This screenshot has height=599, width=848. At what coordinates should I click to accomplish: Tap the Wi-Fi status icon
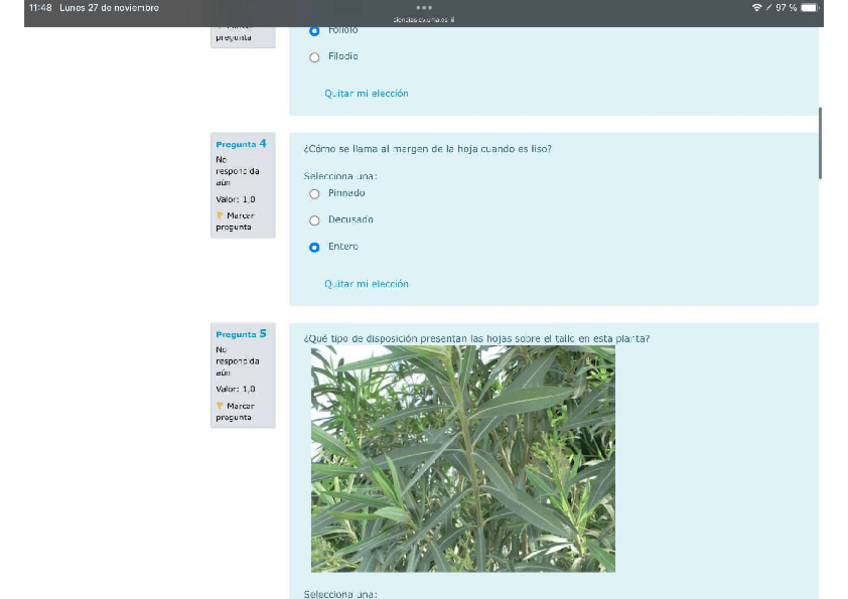[757, 8]
